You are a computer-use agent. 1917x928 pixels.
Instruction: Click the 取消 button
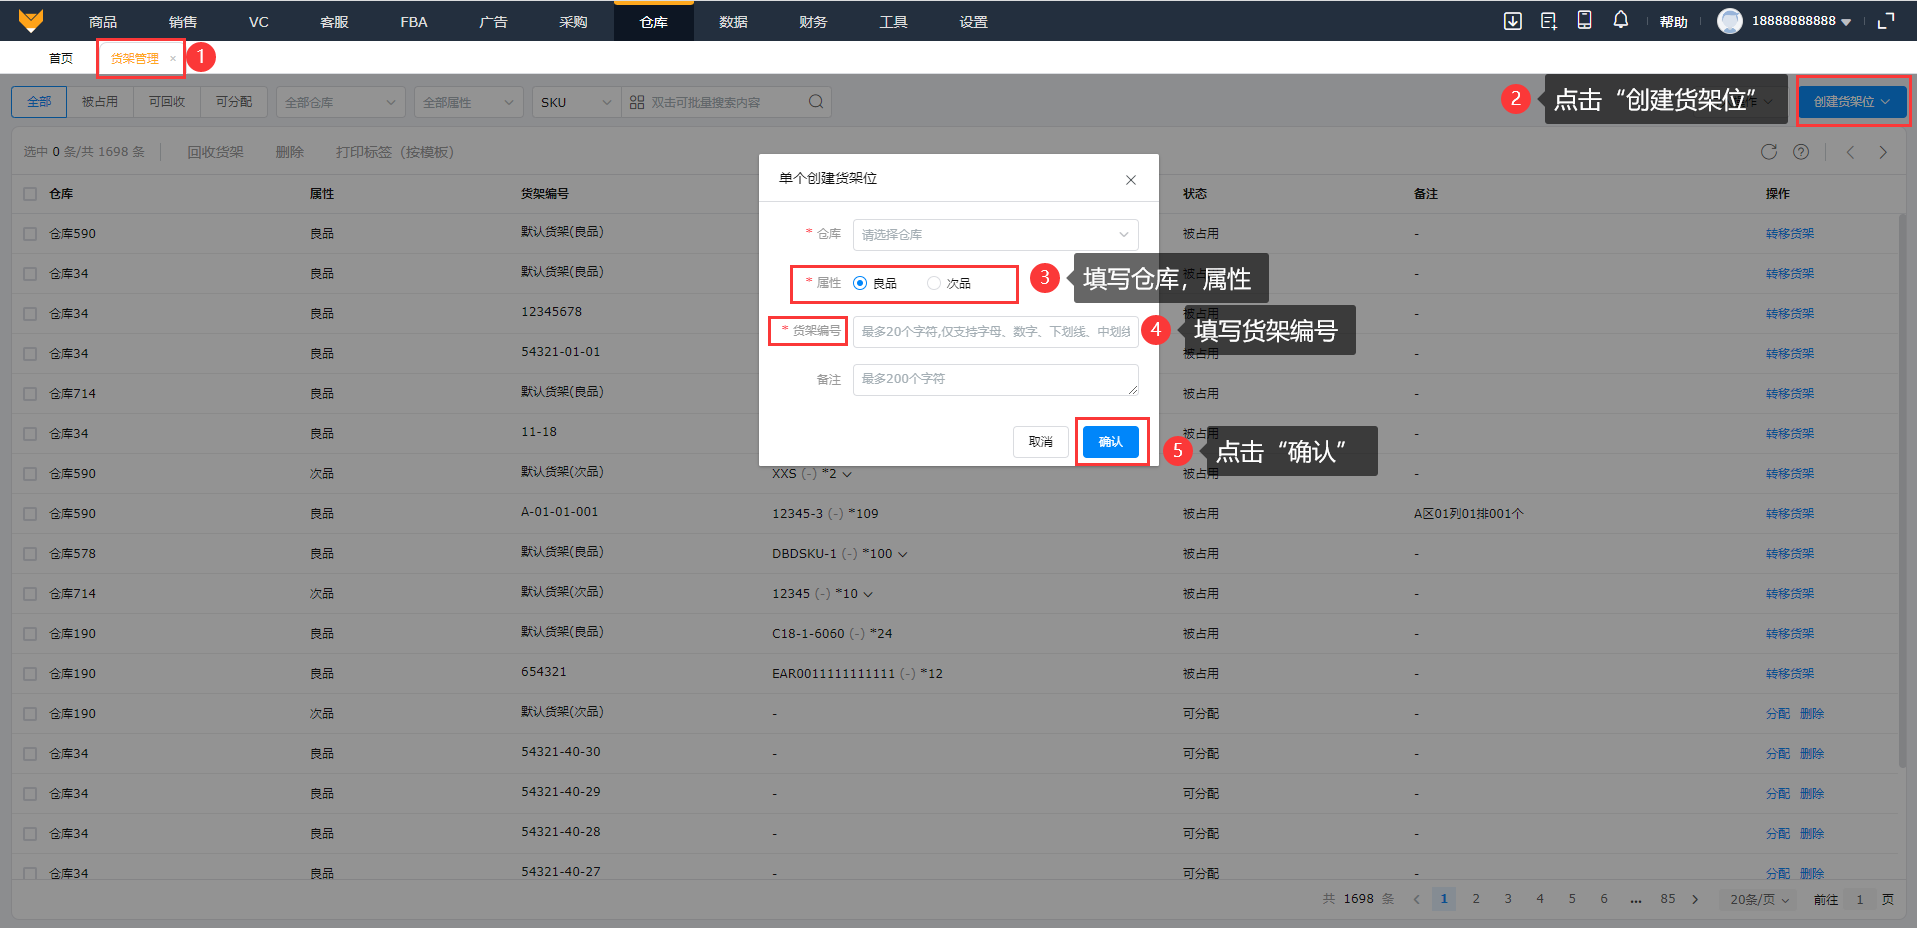pyautogui.click(x=1041, y=441)
